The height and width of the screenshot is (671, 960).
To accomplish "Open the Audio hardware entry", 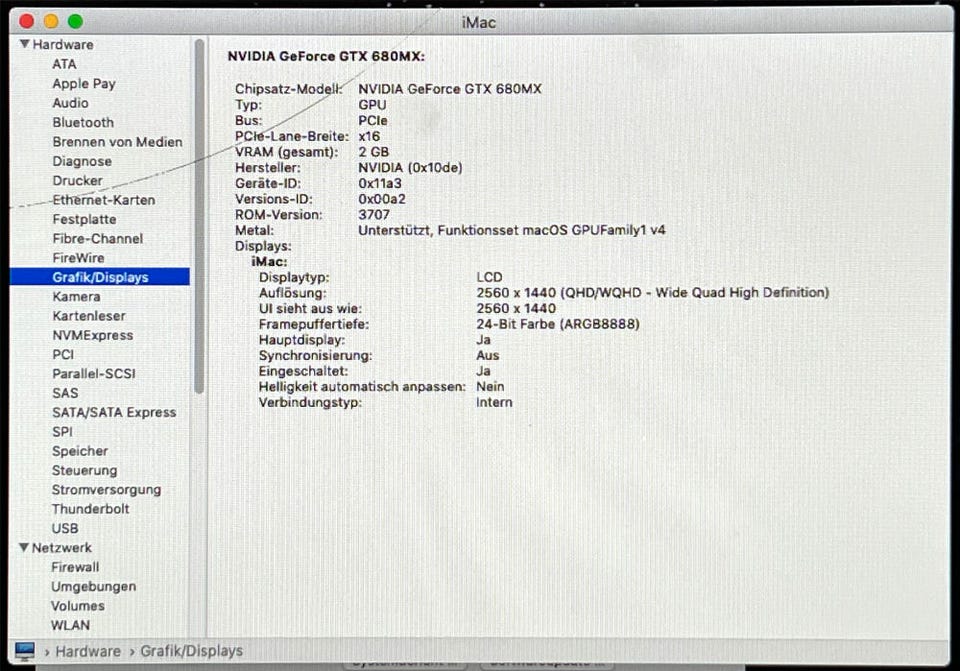I will [70, 103].
